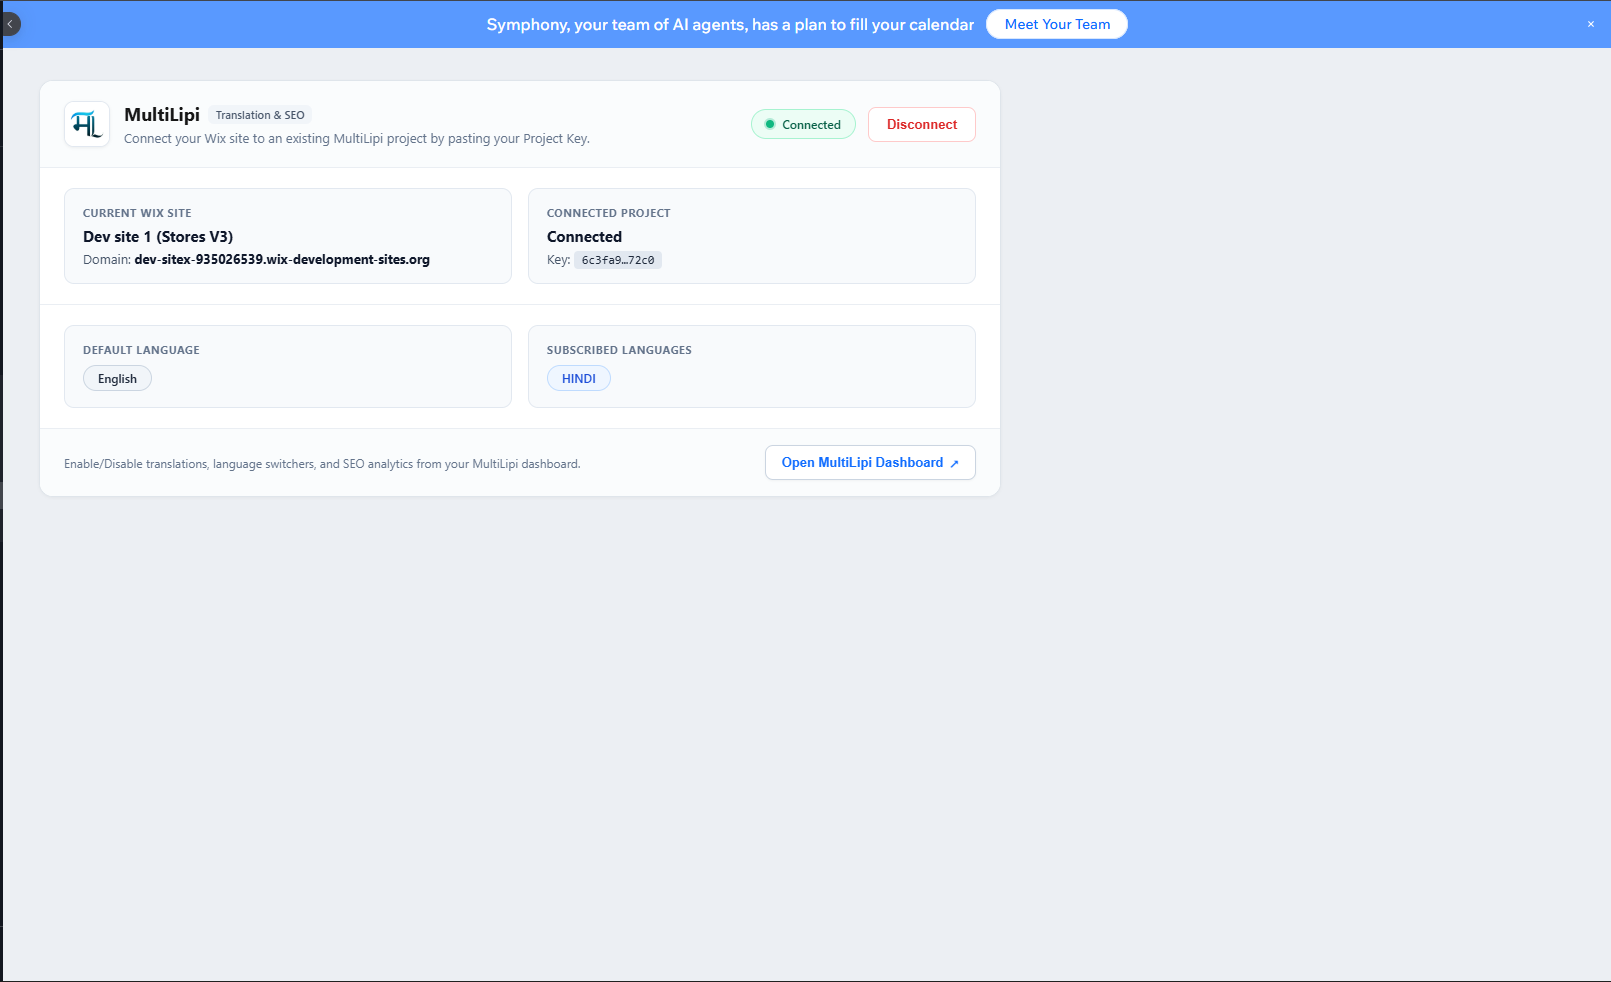This screenshot has height=982, width=1611.
Task: Click the MultiLipi title heading
Action: click(162, 115)
